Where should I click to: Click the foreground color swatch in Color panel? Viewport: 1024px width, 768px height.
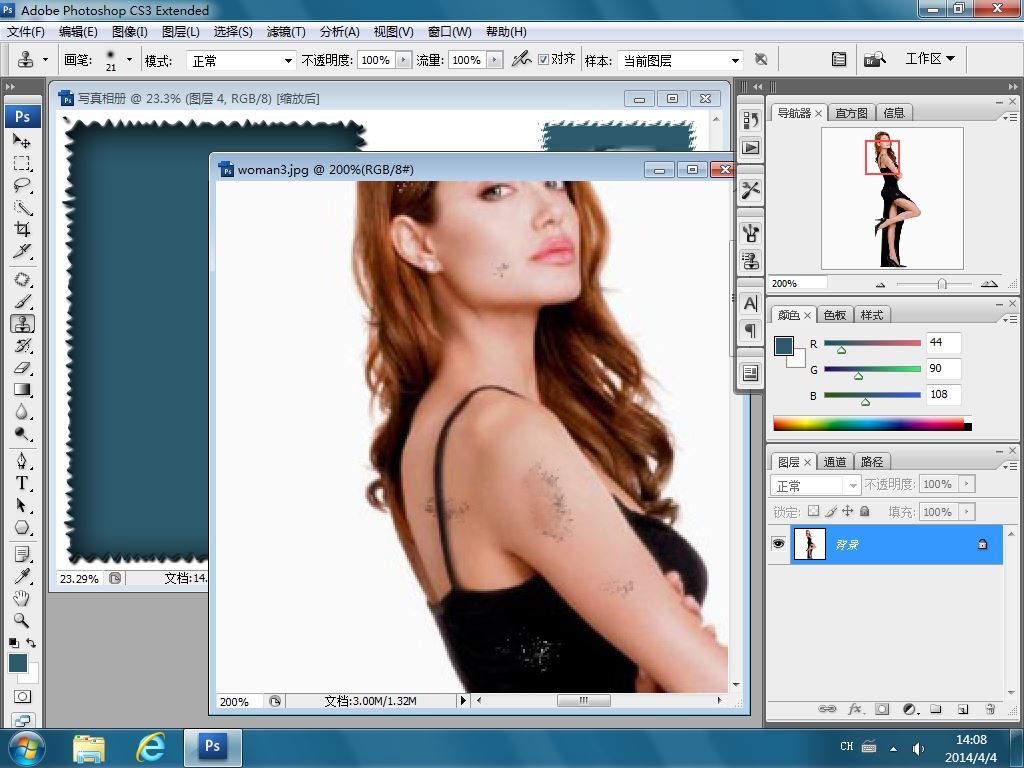pos(783,346)
